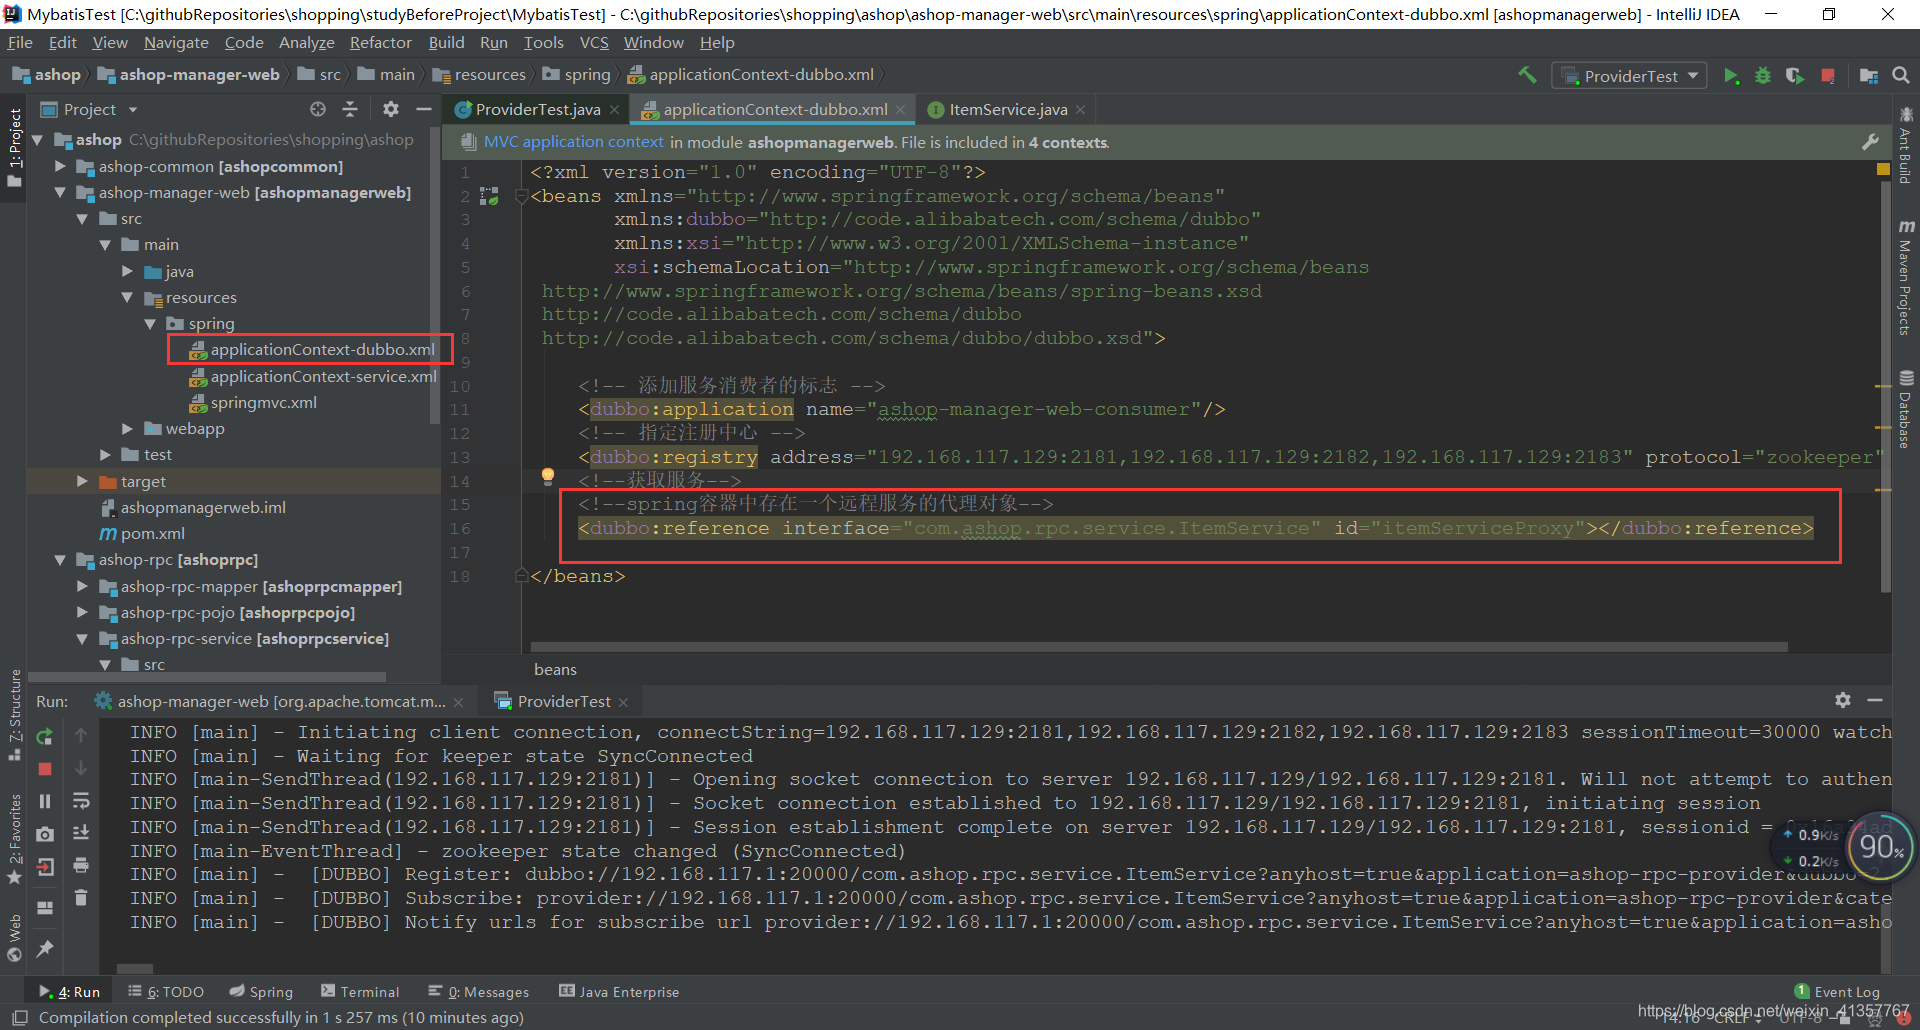The image size is (1920, 1030).
Task: Toggle the 1: Project sidebar tab
Action: (14, 148)
